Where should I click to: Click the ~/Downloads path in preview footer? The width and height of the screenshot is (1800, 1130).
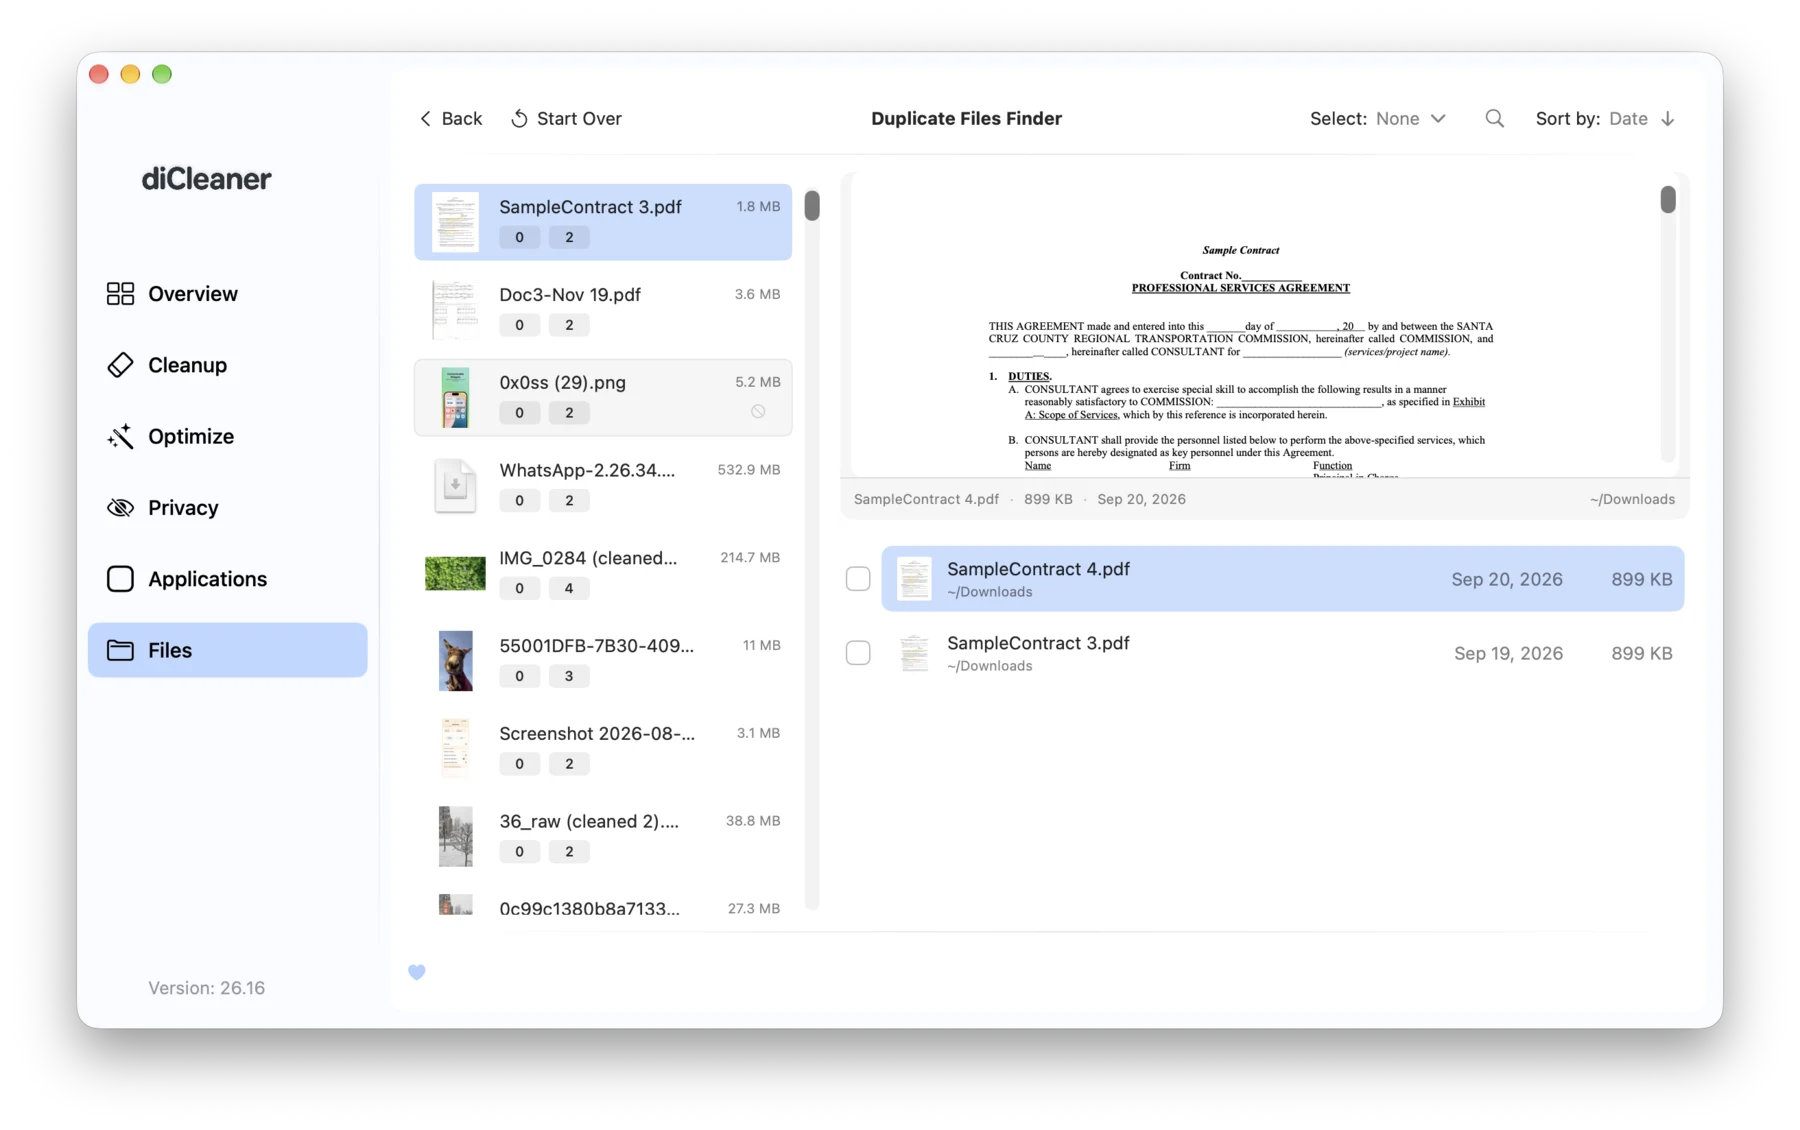click(1632, 499)
